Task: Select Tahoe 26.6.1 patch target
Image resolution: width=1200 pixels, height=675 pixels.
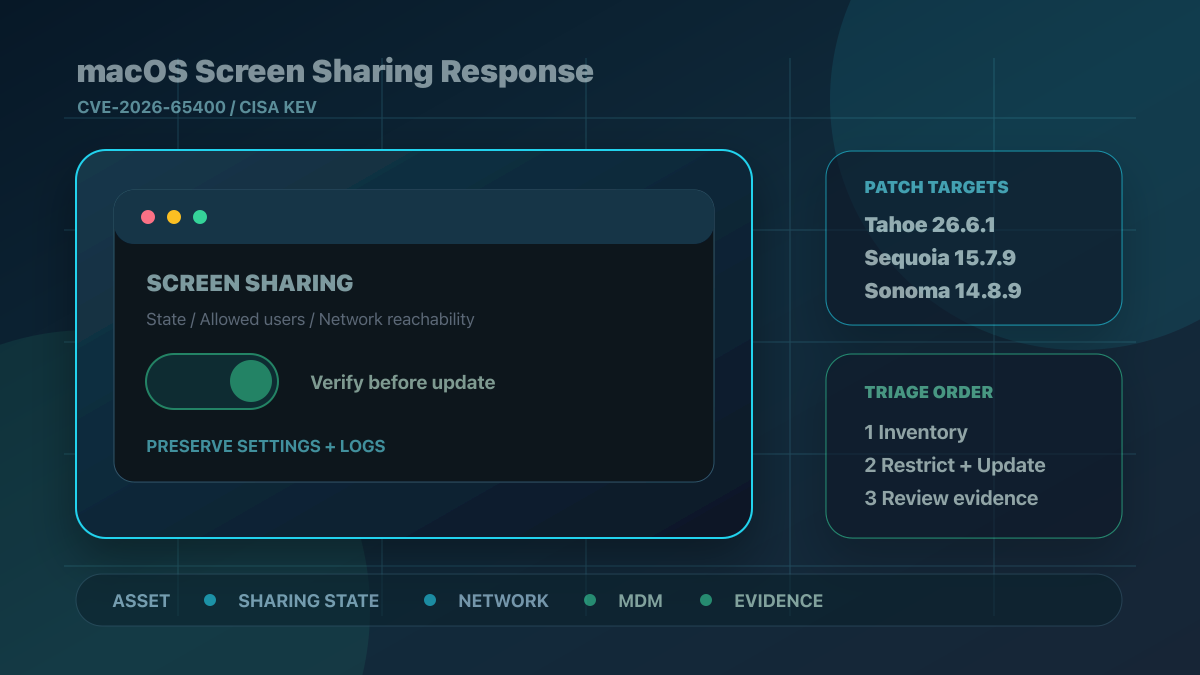Action: pos(930,225)
